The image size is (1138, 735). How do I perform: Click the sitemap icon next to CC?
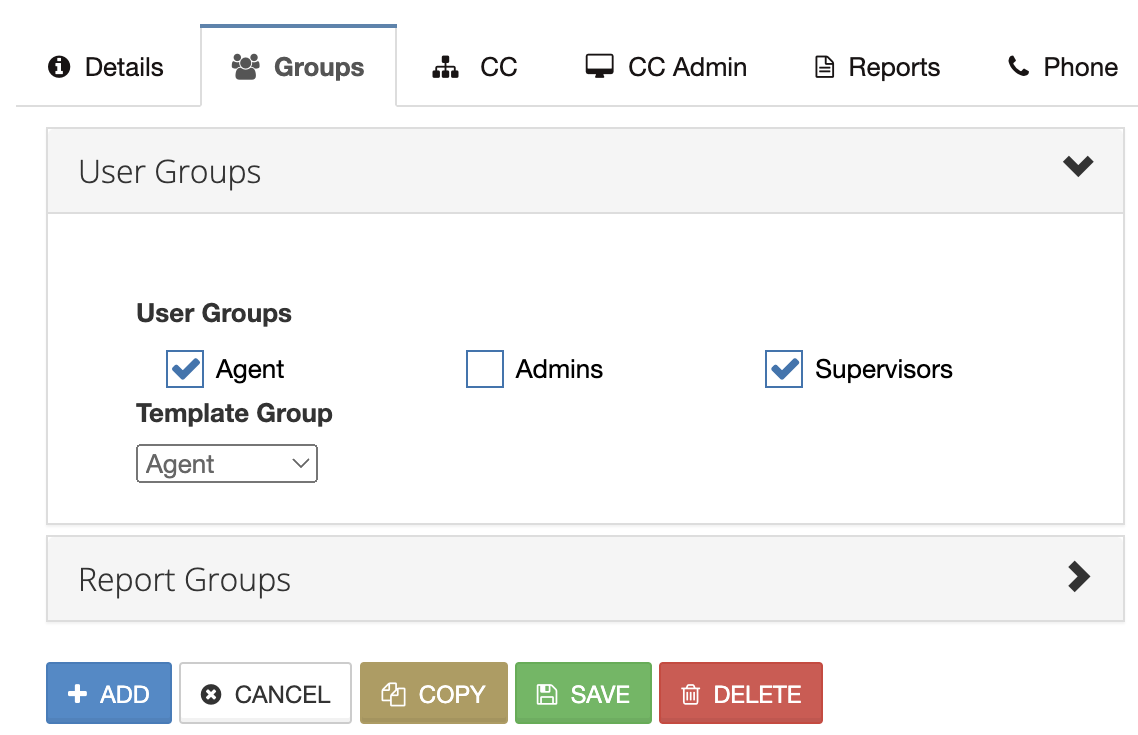445,67
